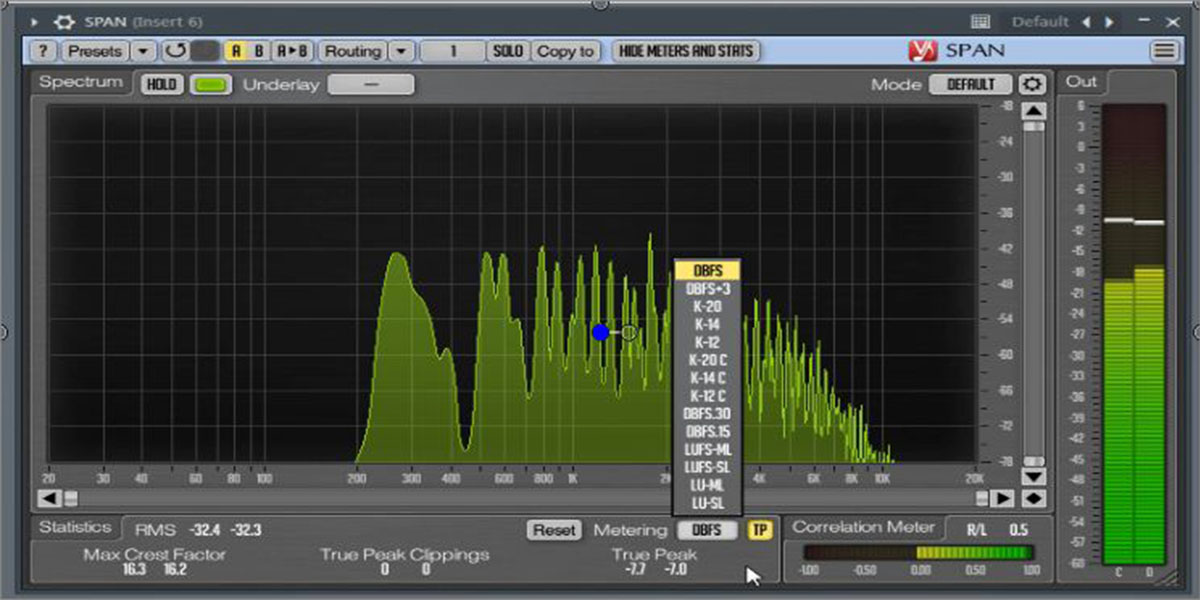Copy A to B with A▸B button
The width and height of the screenshot is (1200, 600).
click(294, 51)
